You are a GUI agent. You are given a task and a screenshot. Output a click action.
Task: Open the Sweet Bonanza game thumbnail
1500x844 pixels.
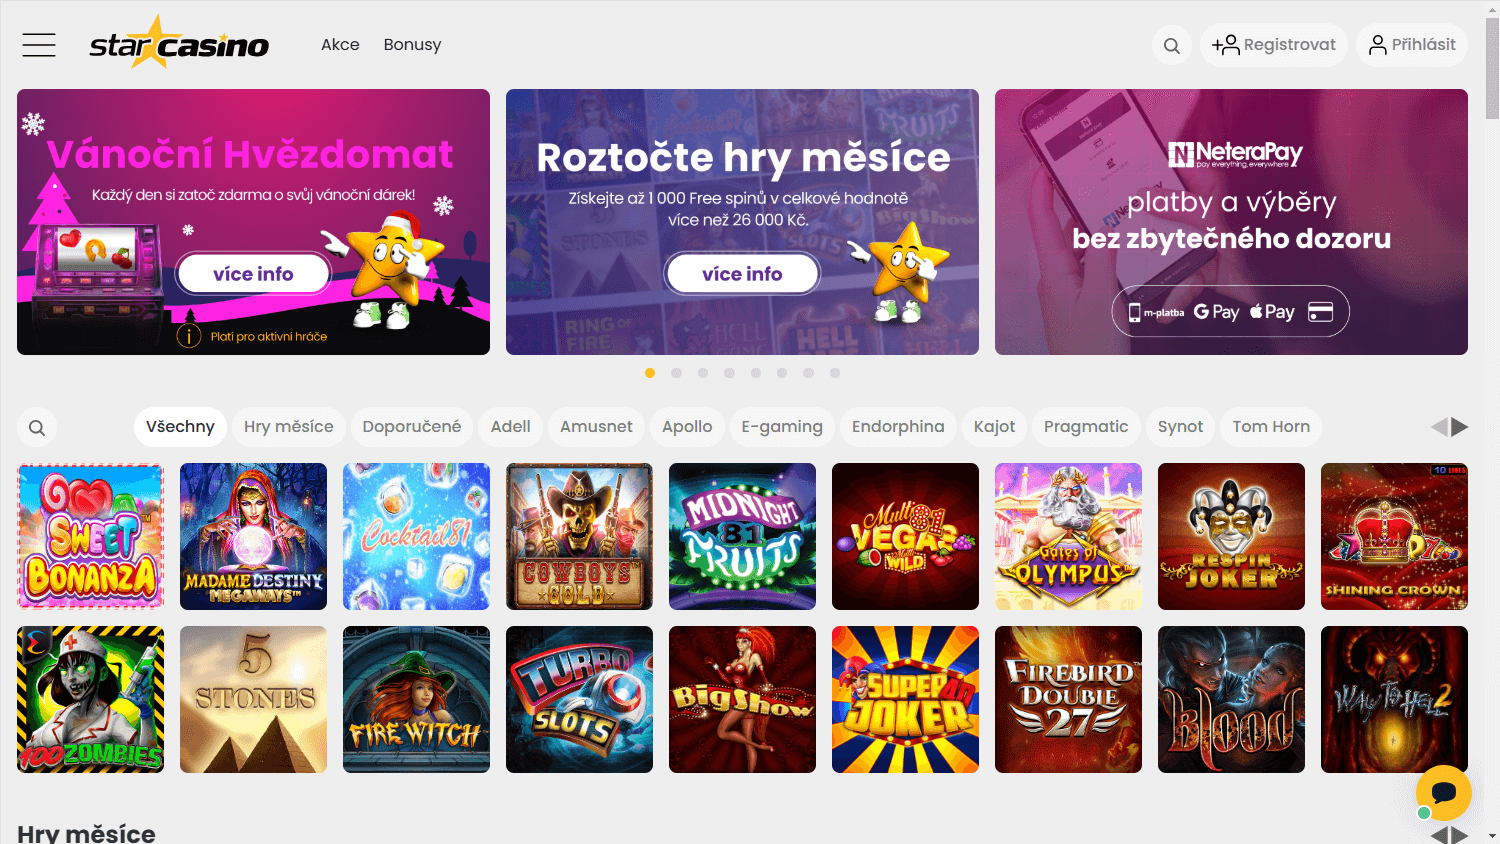(x=90, y=536)
